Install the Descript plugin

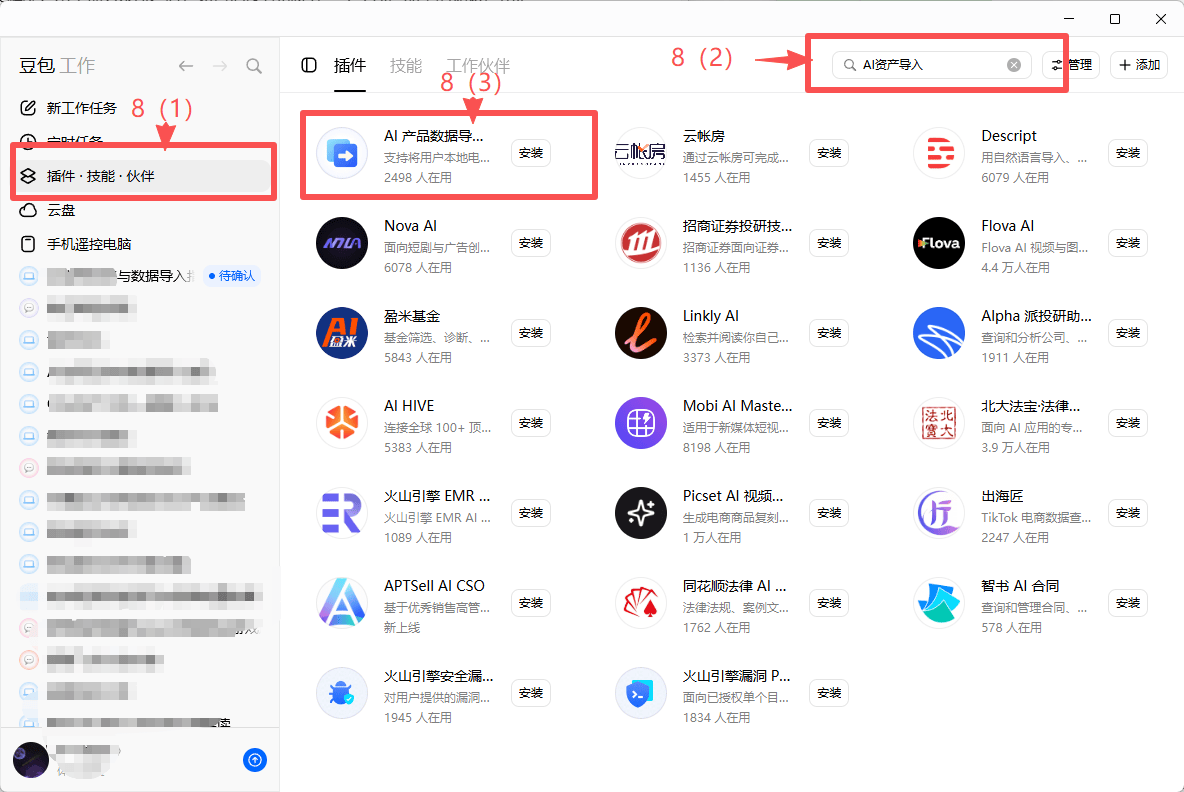[1128, 153]
